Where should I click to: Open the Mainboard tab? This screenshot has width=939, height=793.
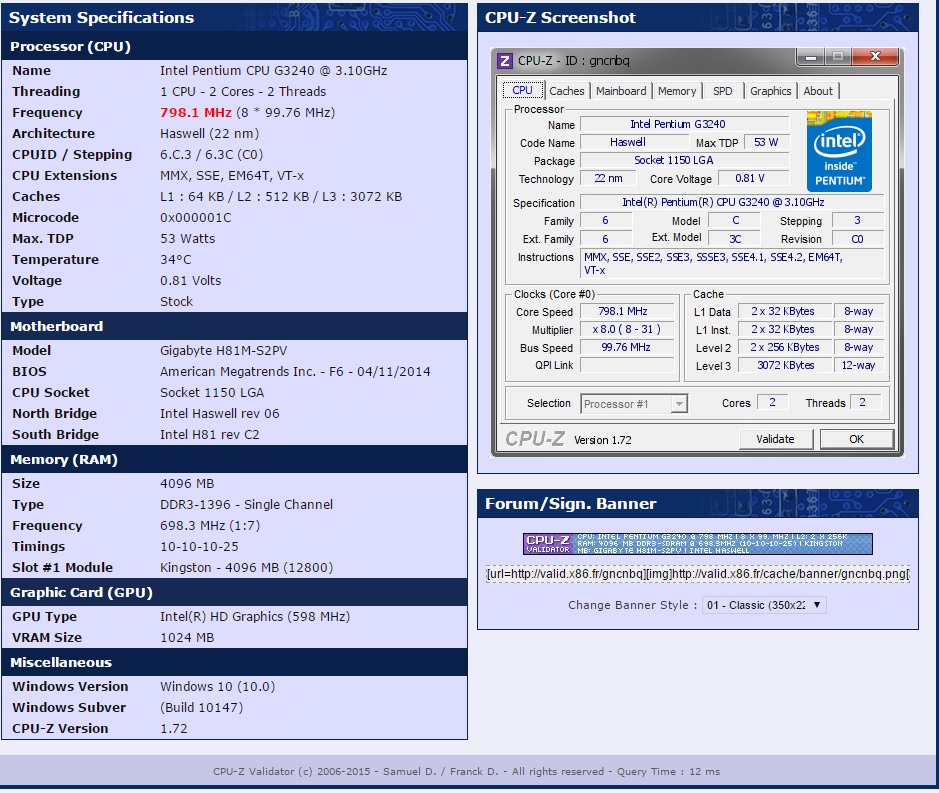point(621,91)
